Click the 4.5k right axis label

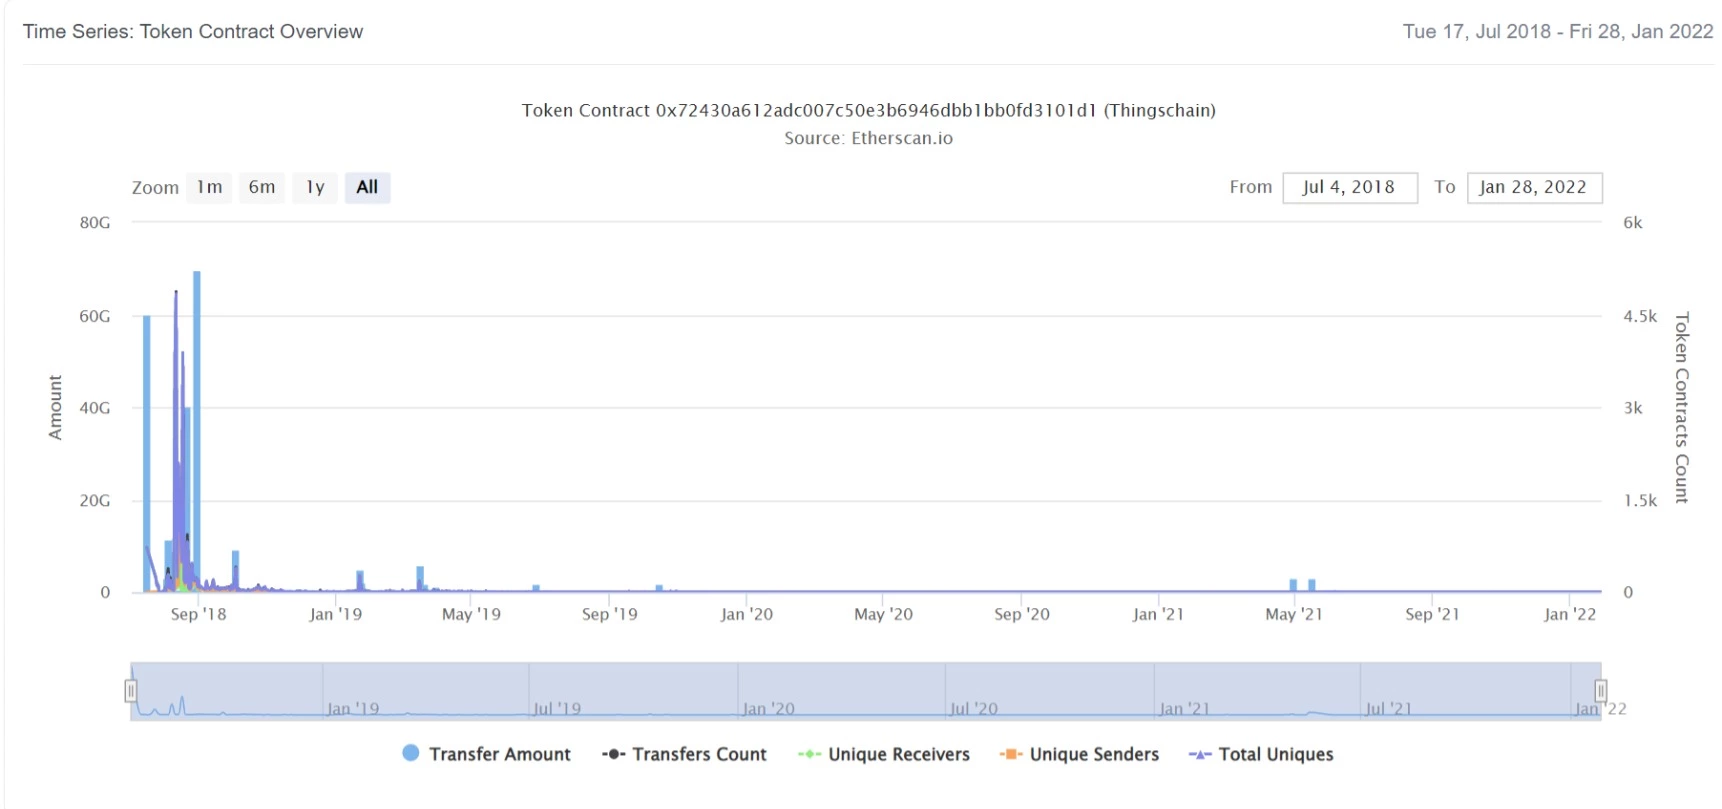pyautogui.click(x=1640, y=316)
